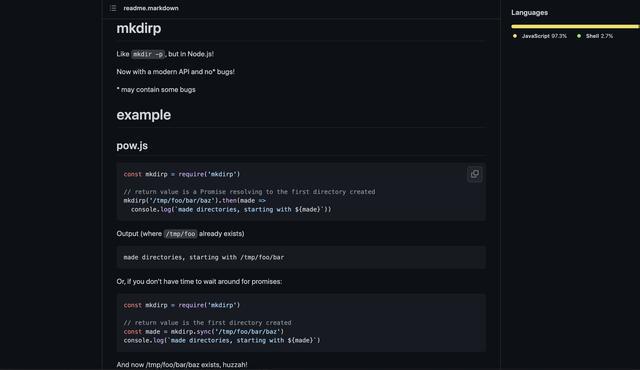Click 'And now /tmp/foo/bar/baz exists, huzzah!' text

click(x=182, y=365)
